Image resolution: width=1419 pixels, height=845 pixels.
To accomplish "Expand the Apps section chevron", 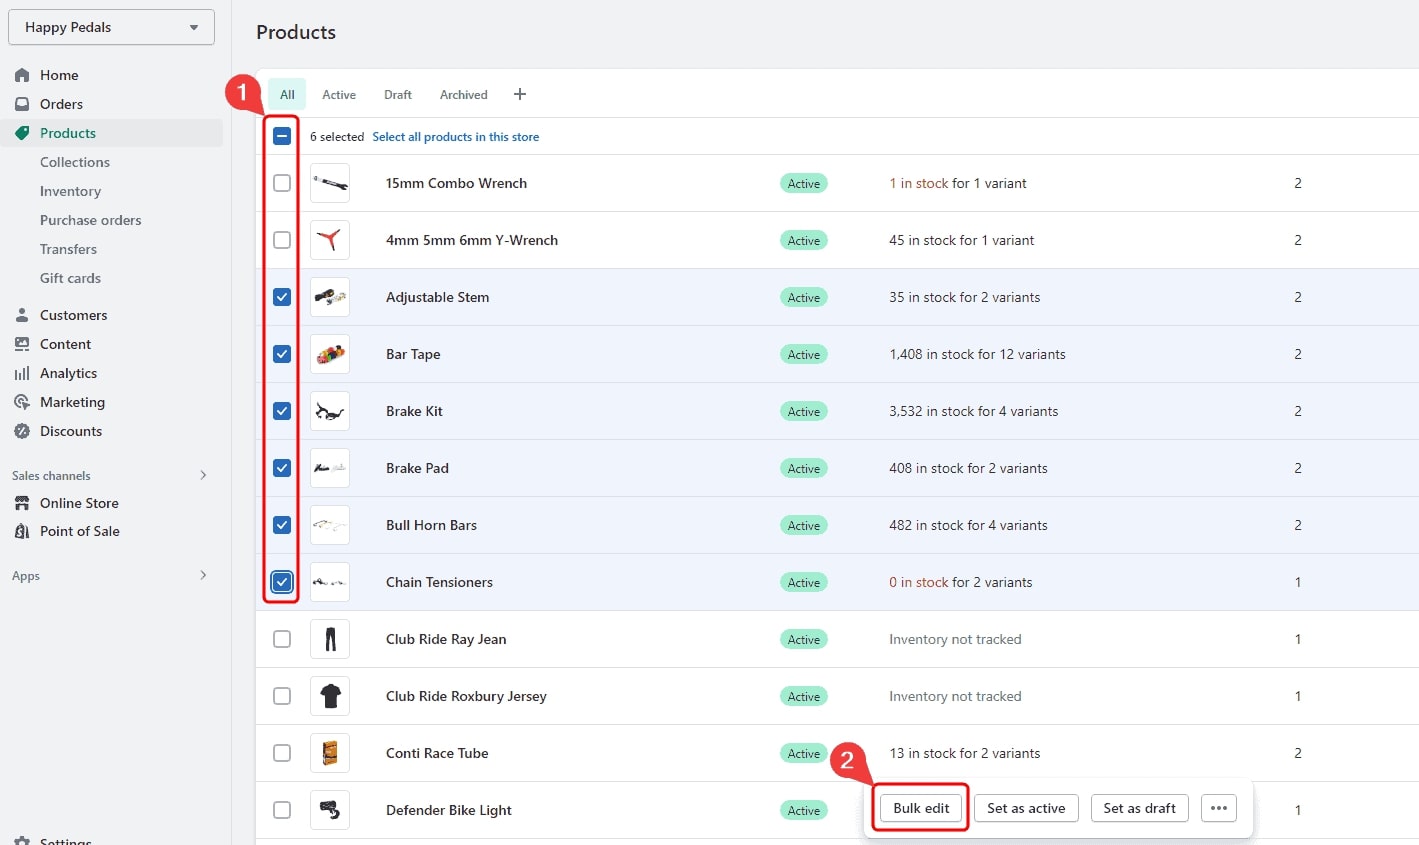I will (x=203, y=575).
